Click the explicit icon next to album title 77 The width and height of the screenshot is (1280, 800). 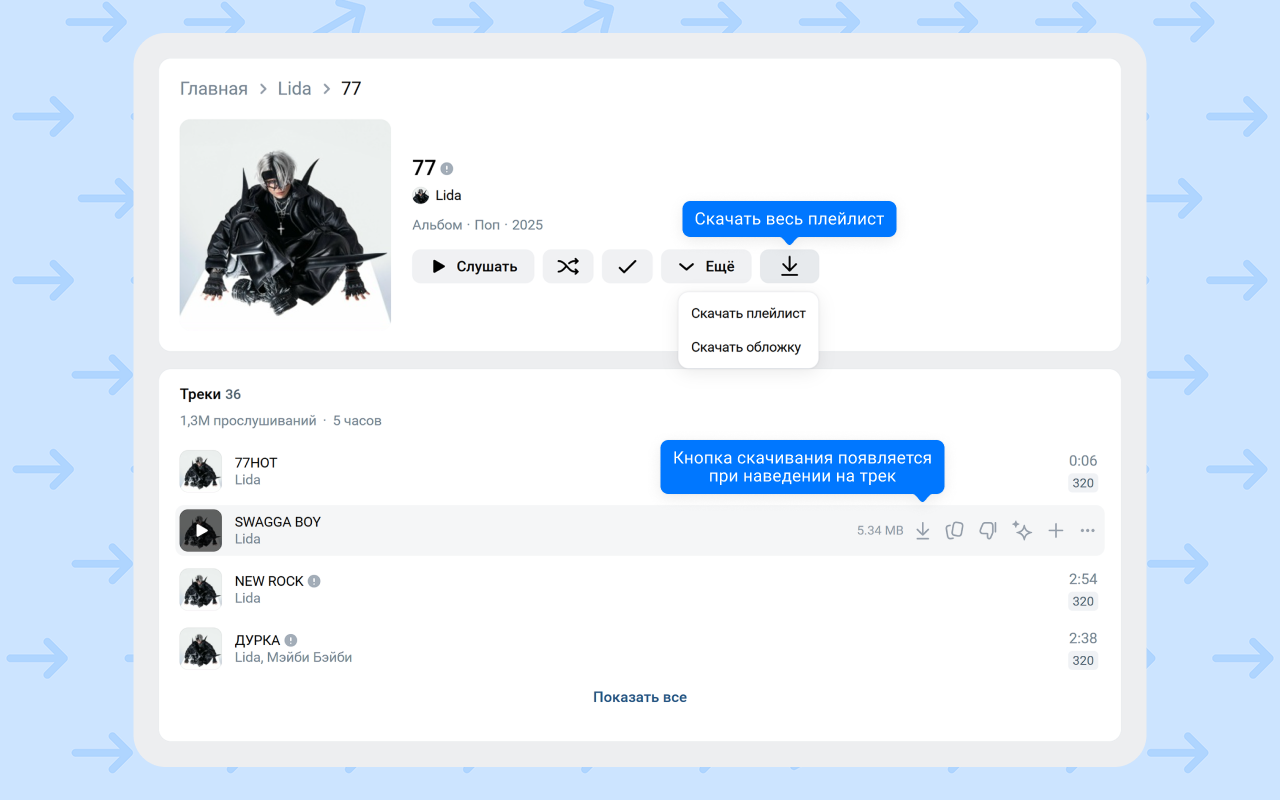(x=447, y=168)
